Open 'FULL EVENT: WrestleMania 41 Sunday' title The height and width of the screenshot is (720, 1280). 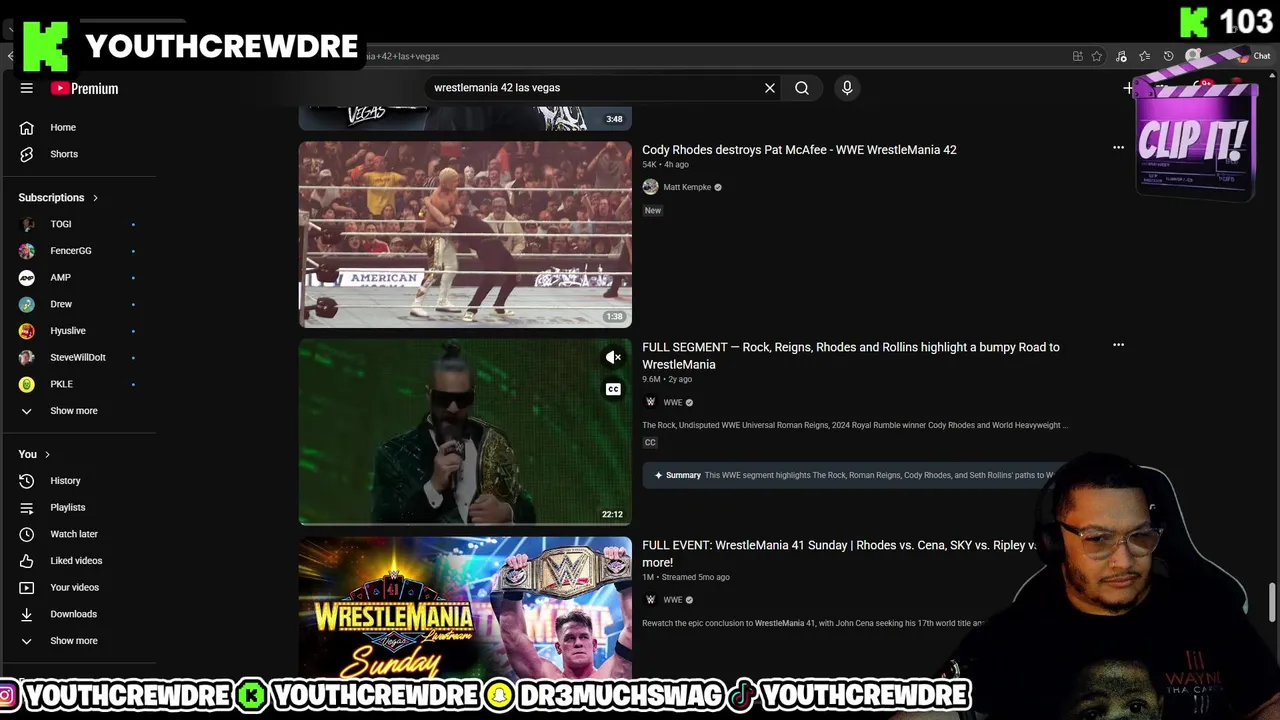pyautogui.click(x=840, y=554)
